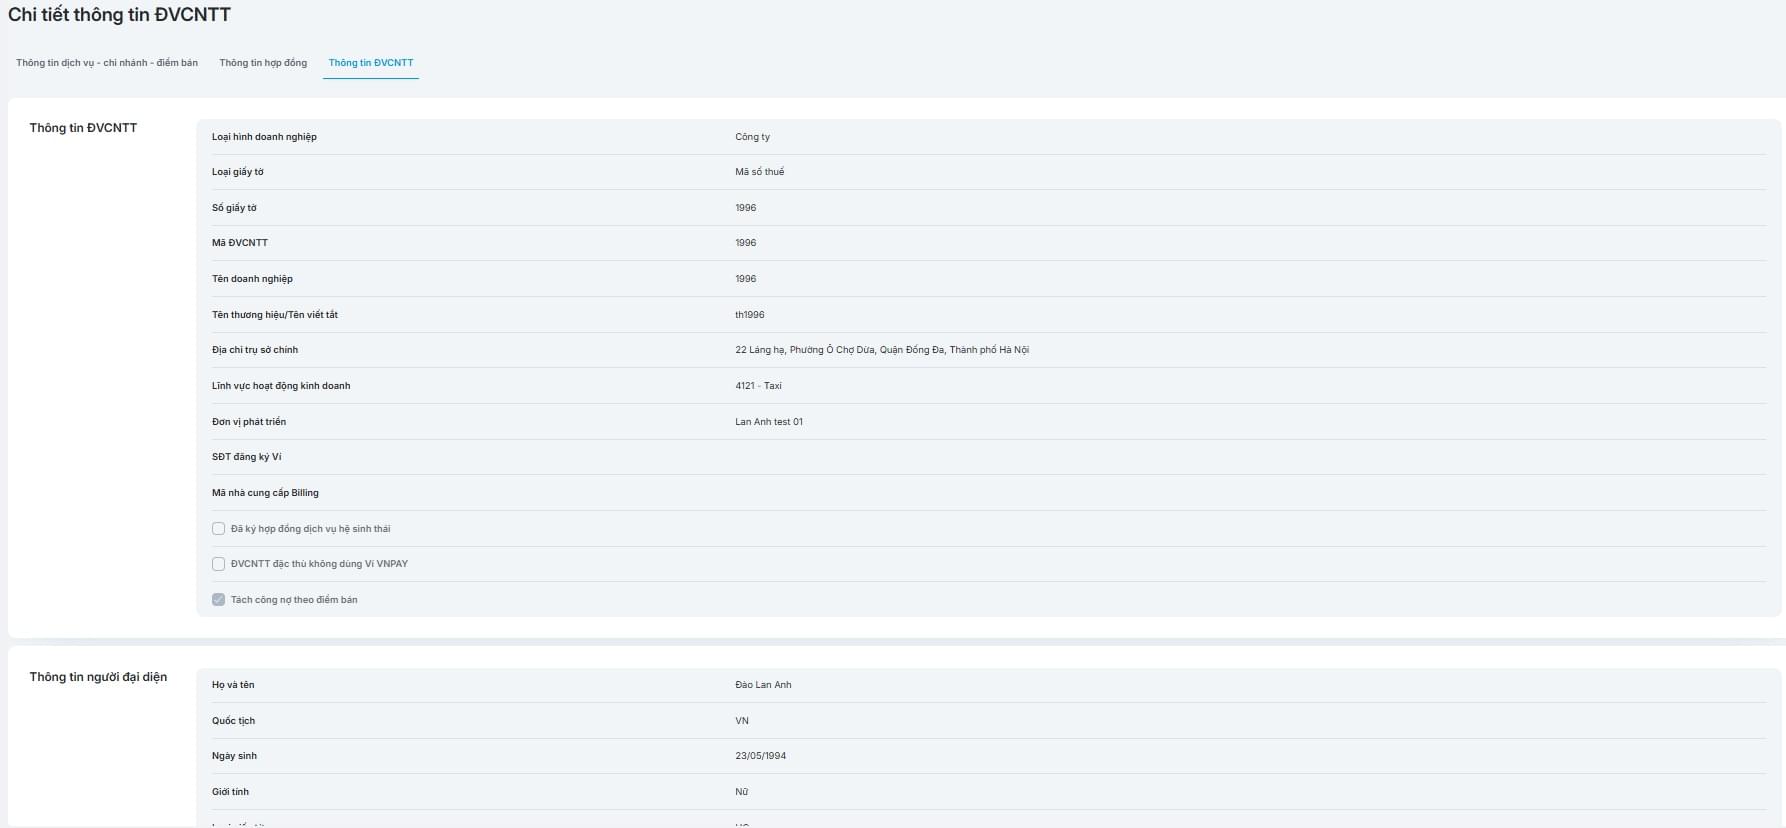Click the 22 Láng hạ head office address
Image resolution: width=1786 pixels, height=828 pixels.
(881, 350)
